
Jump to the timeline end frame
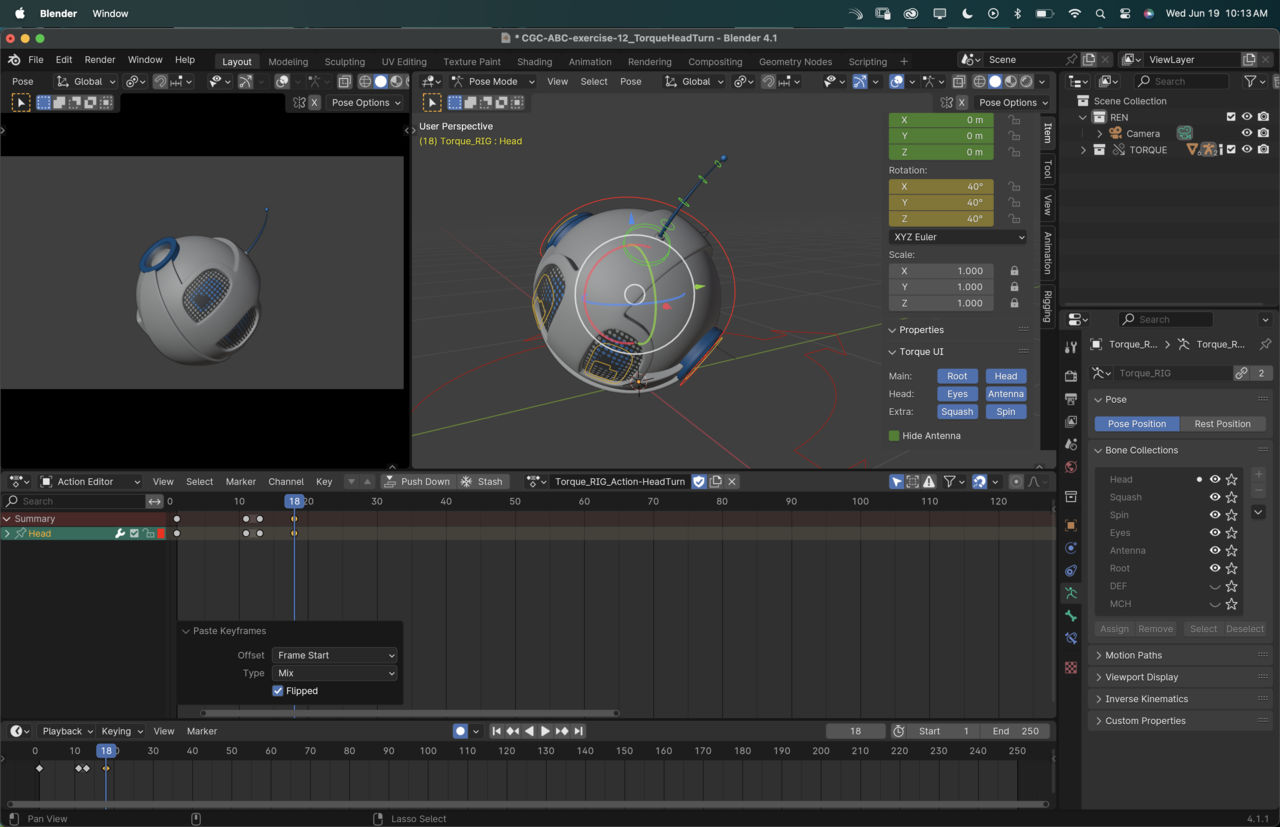pyautogui.click(x=578, y=731)
